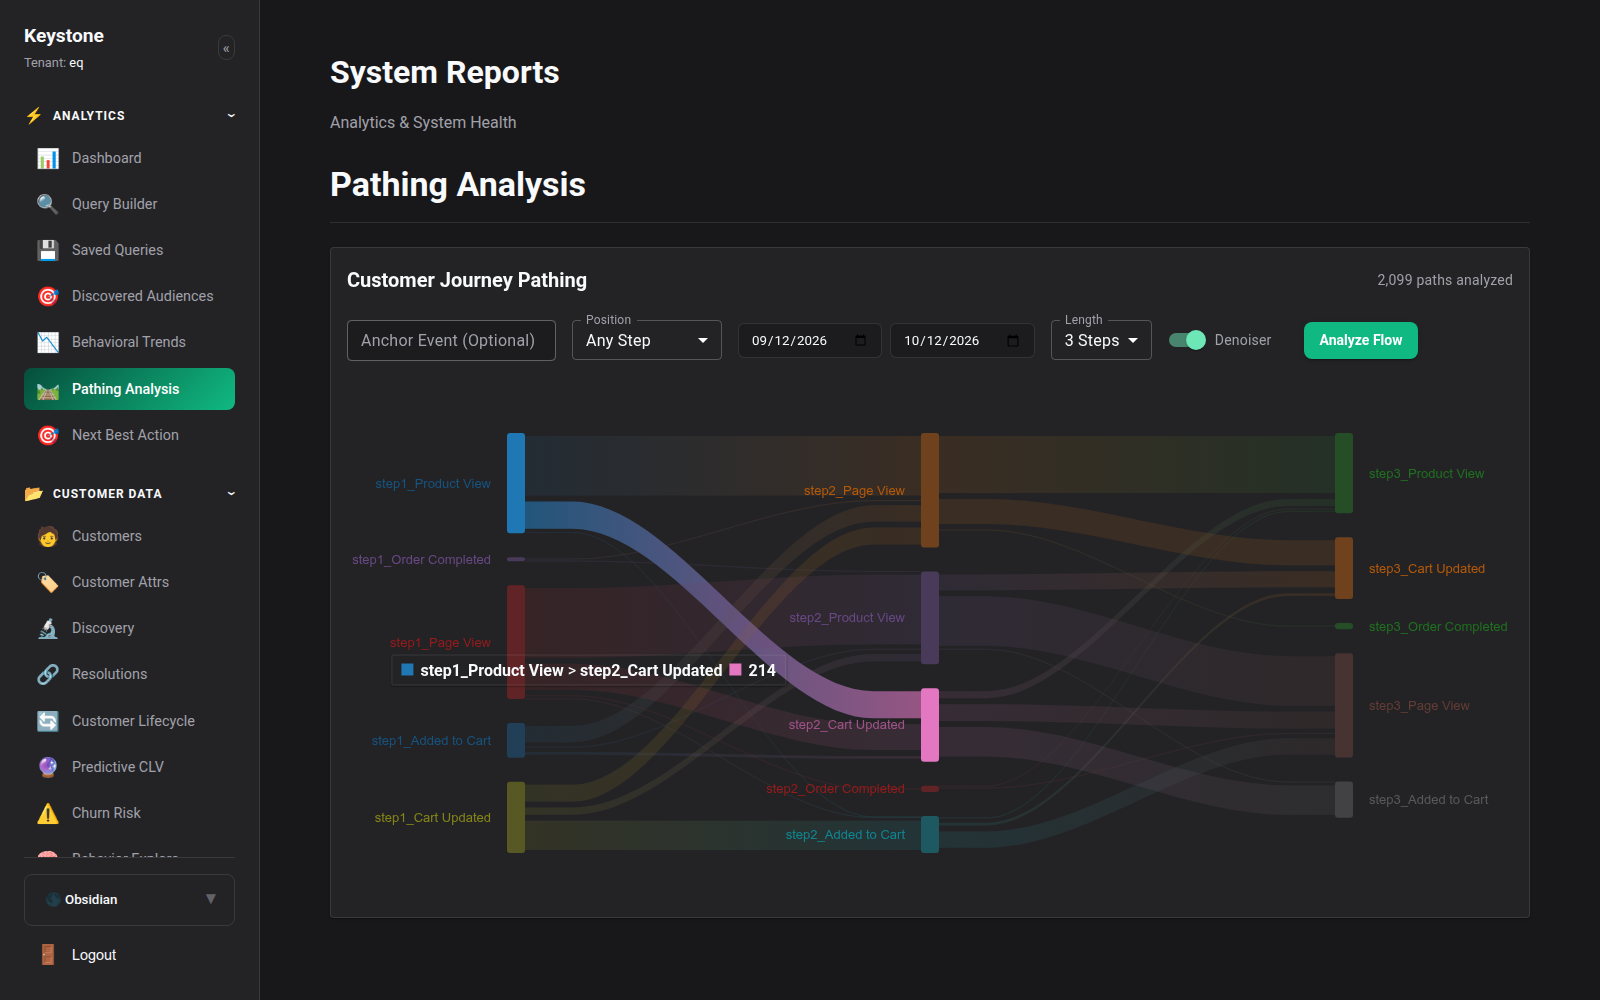Click the Anchor Event input field
The height and width of the screenshot is (1000, 1600).
451,340
